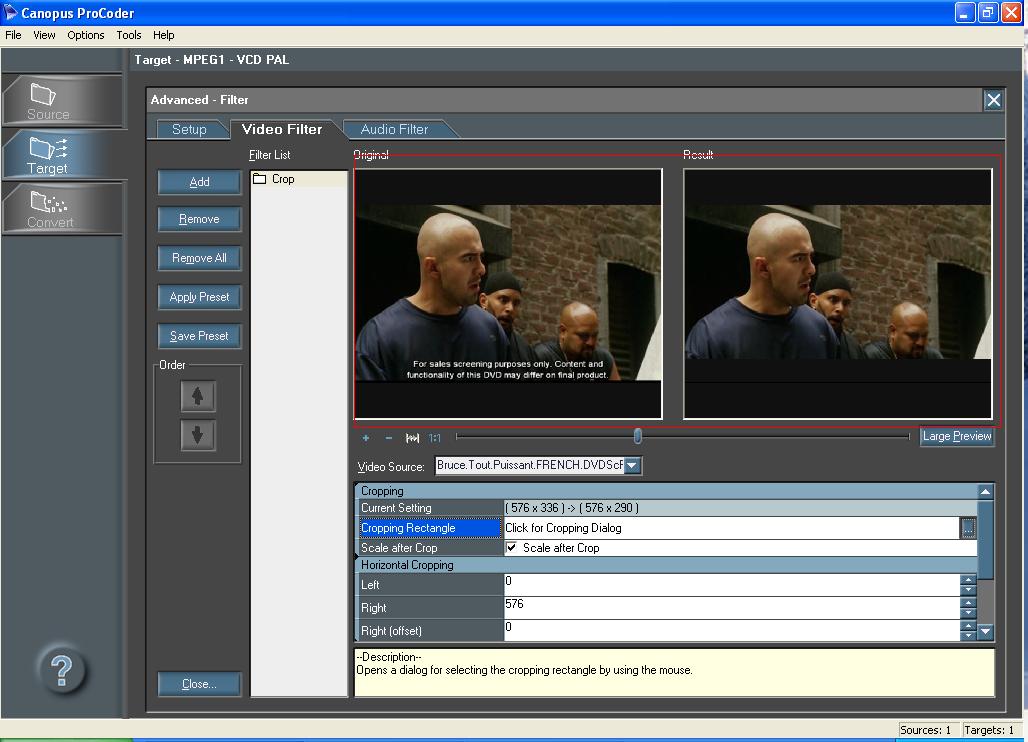Click the Canopus ProCoder title bar icon

click(x=10, y=12)
